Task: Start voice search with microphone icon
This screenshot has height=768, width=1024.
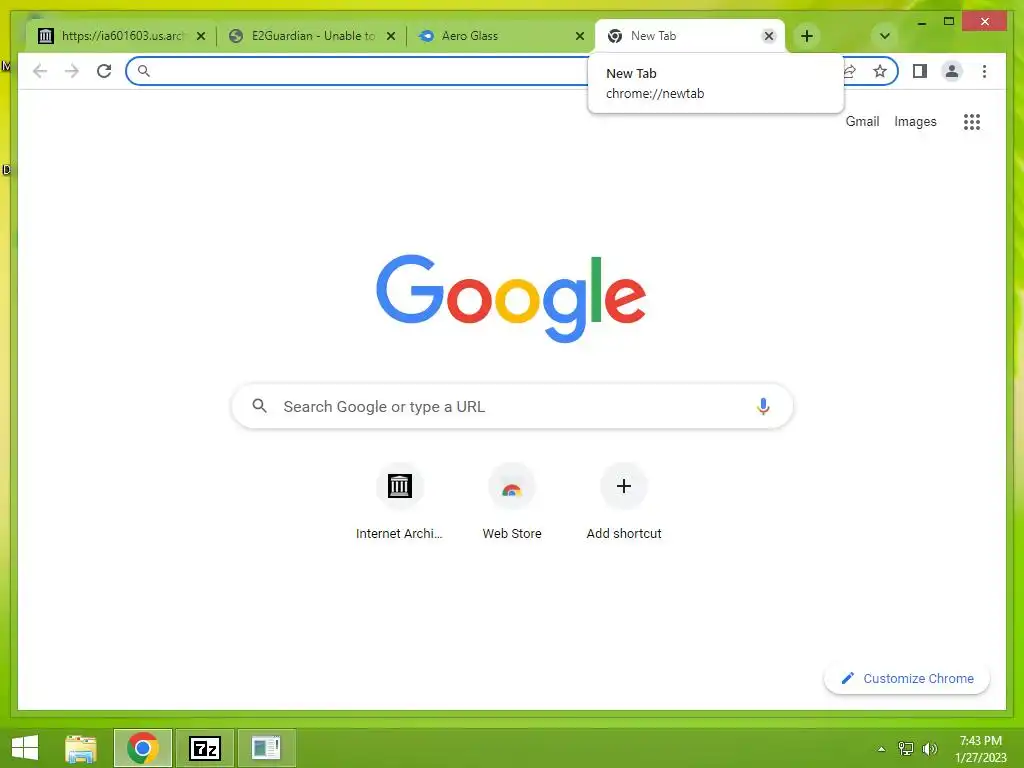Action: click(x=763, y=406)
